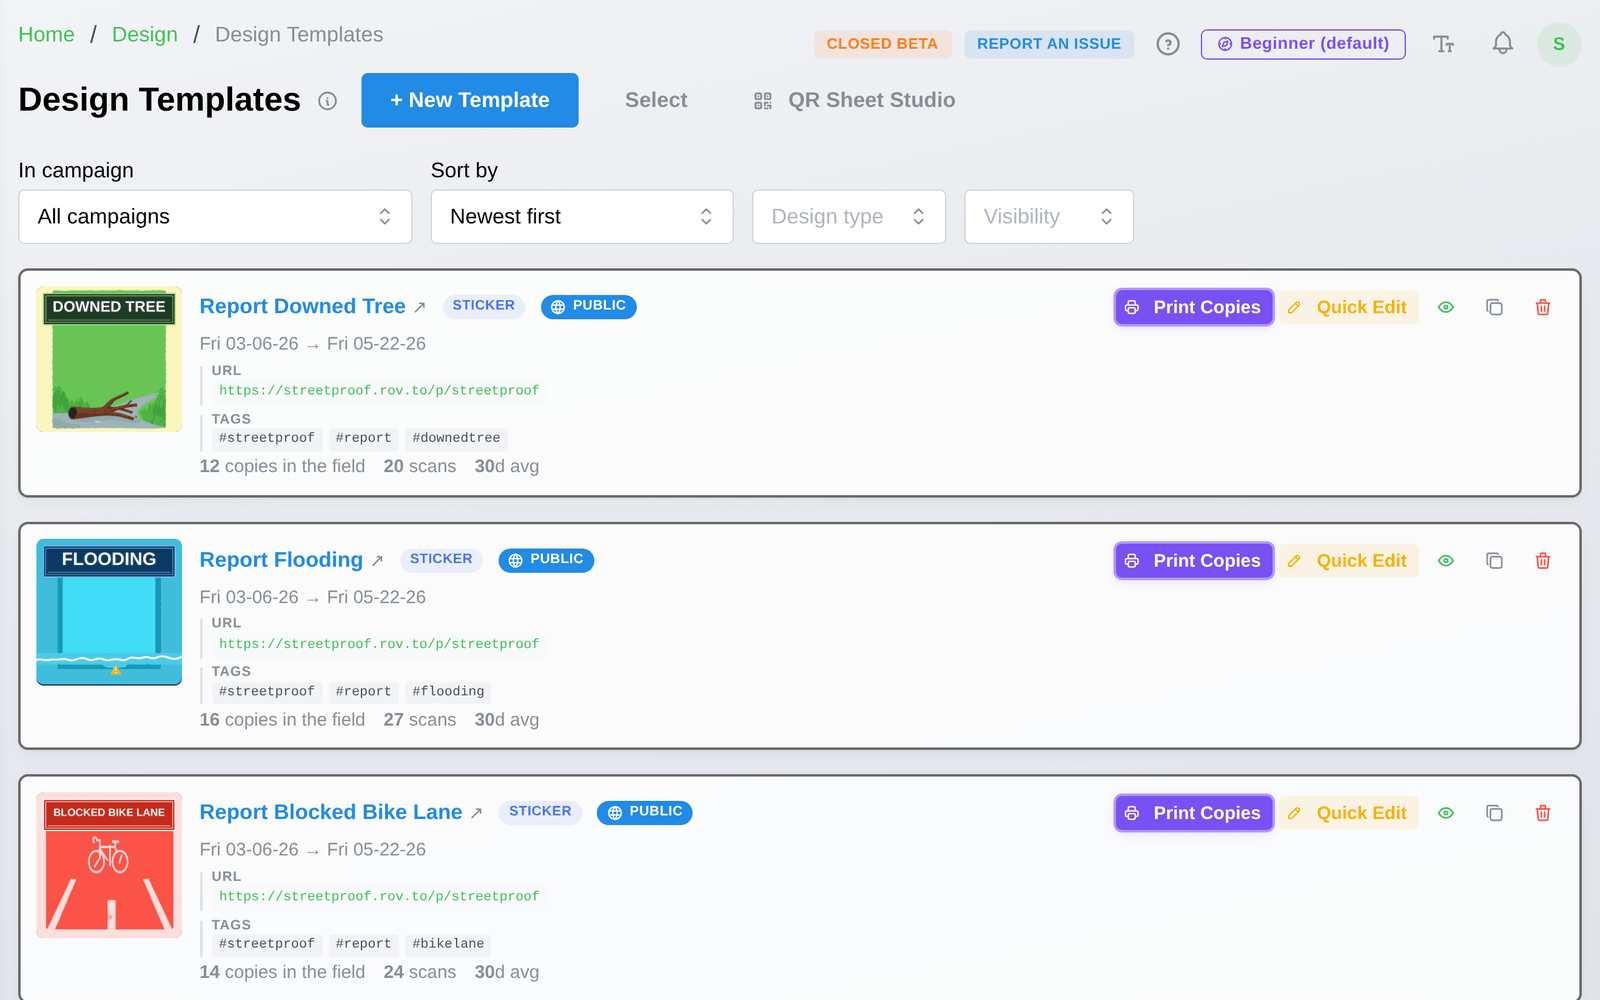
Task: Open QR Sheet Studio
Action: (855, 100)
